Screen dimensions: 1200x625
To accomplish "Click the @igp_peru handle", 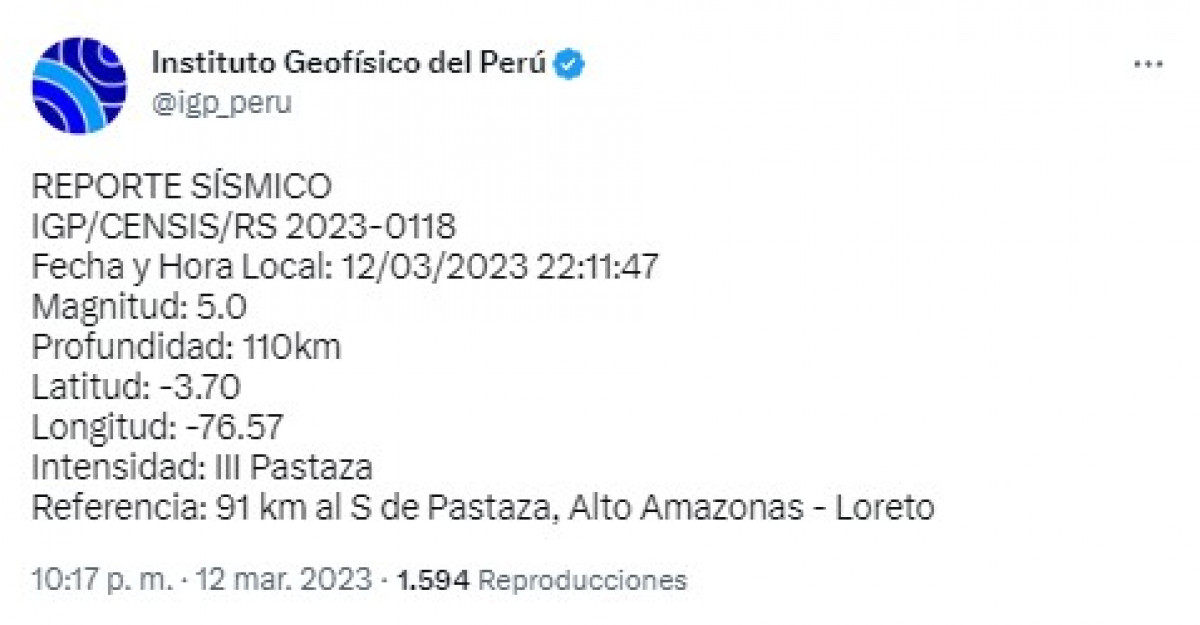I will pyautogui.click(x=221, y=102).
